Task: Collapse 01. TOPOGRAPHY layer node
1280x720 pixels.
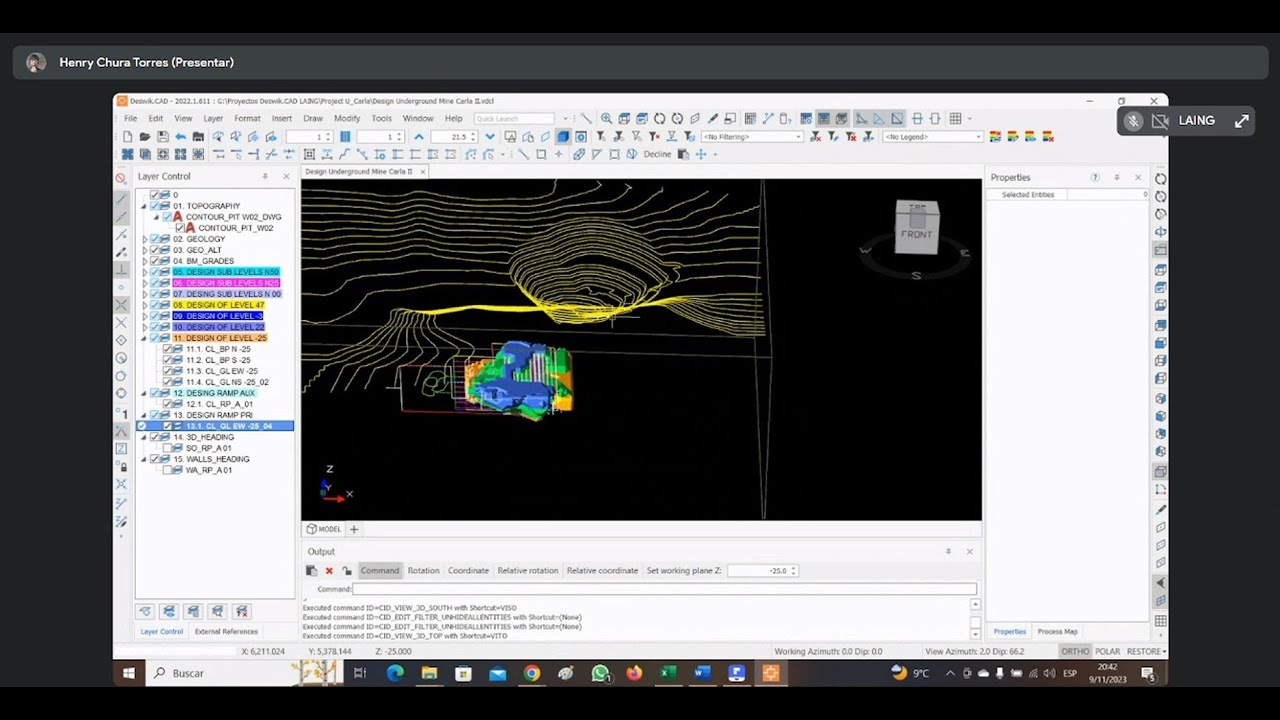Action: [x=144, y=206]
